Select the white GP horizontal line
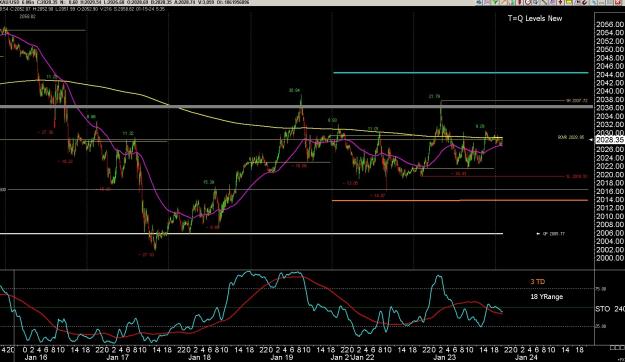This screenshot has height=362, width=625. tap(251, 234)
